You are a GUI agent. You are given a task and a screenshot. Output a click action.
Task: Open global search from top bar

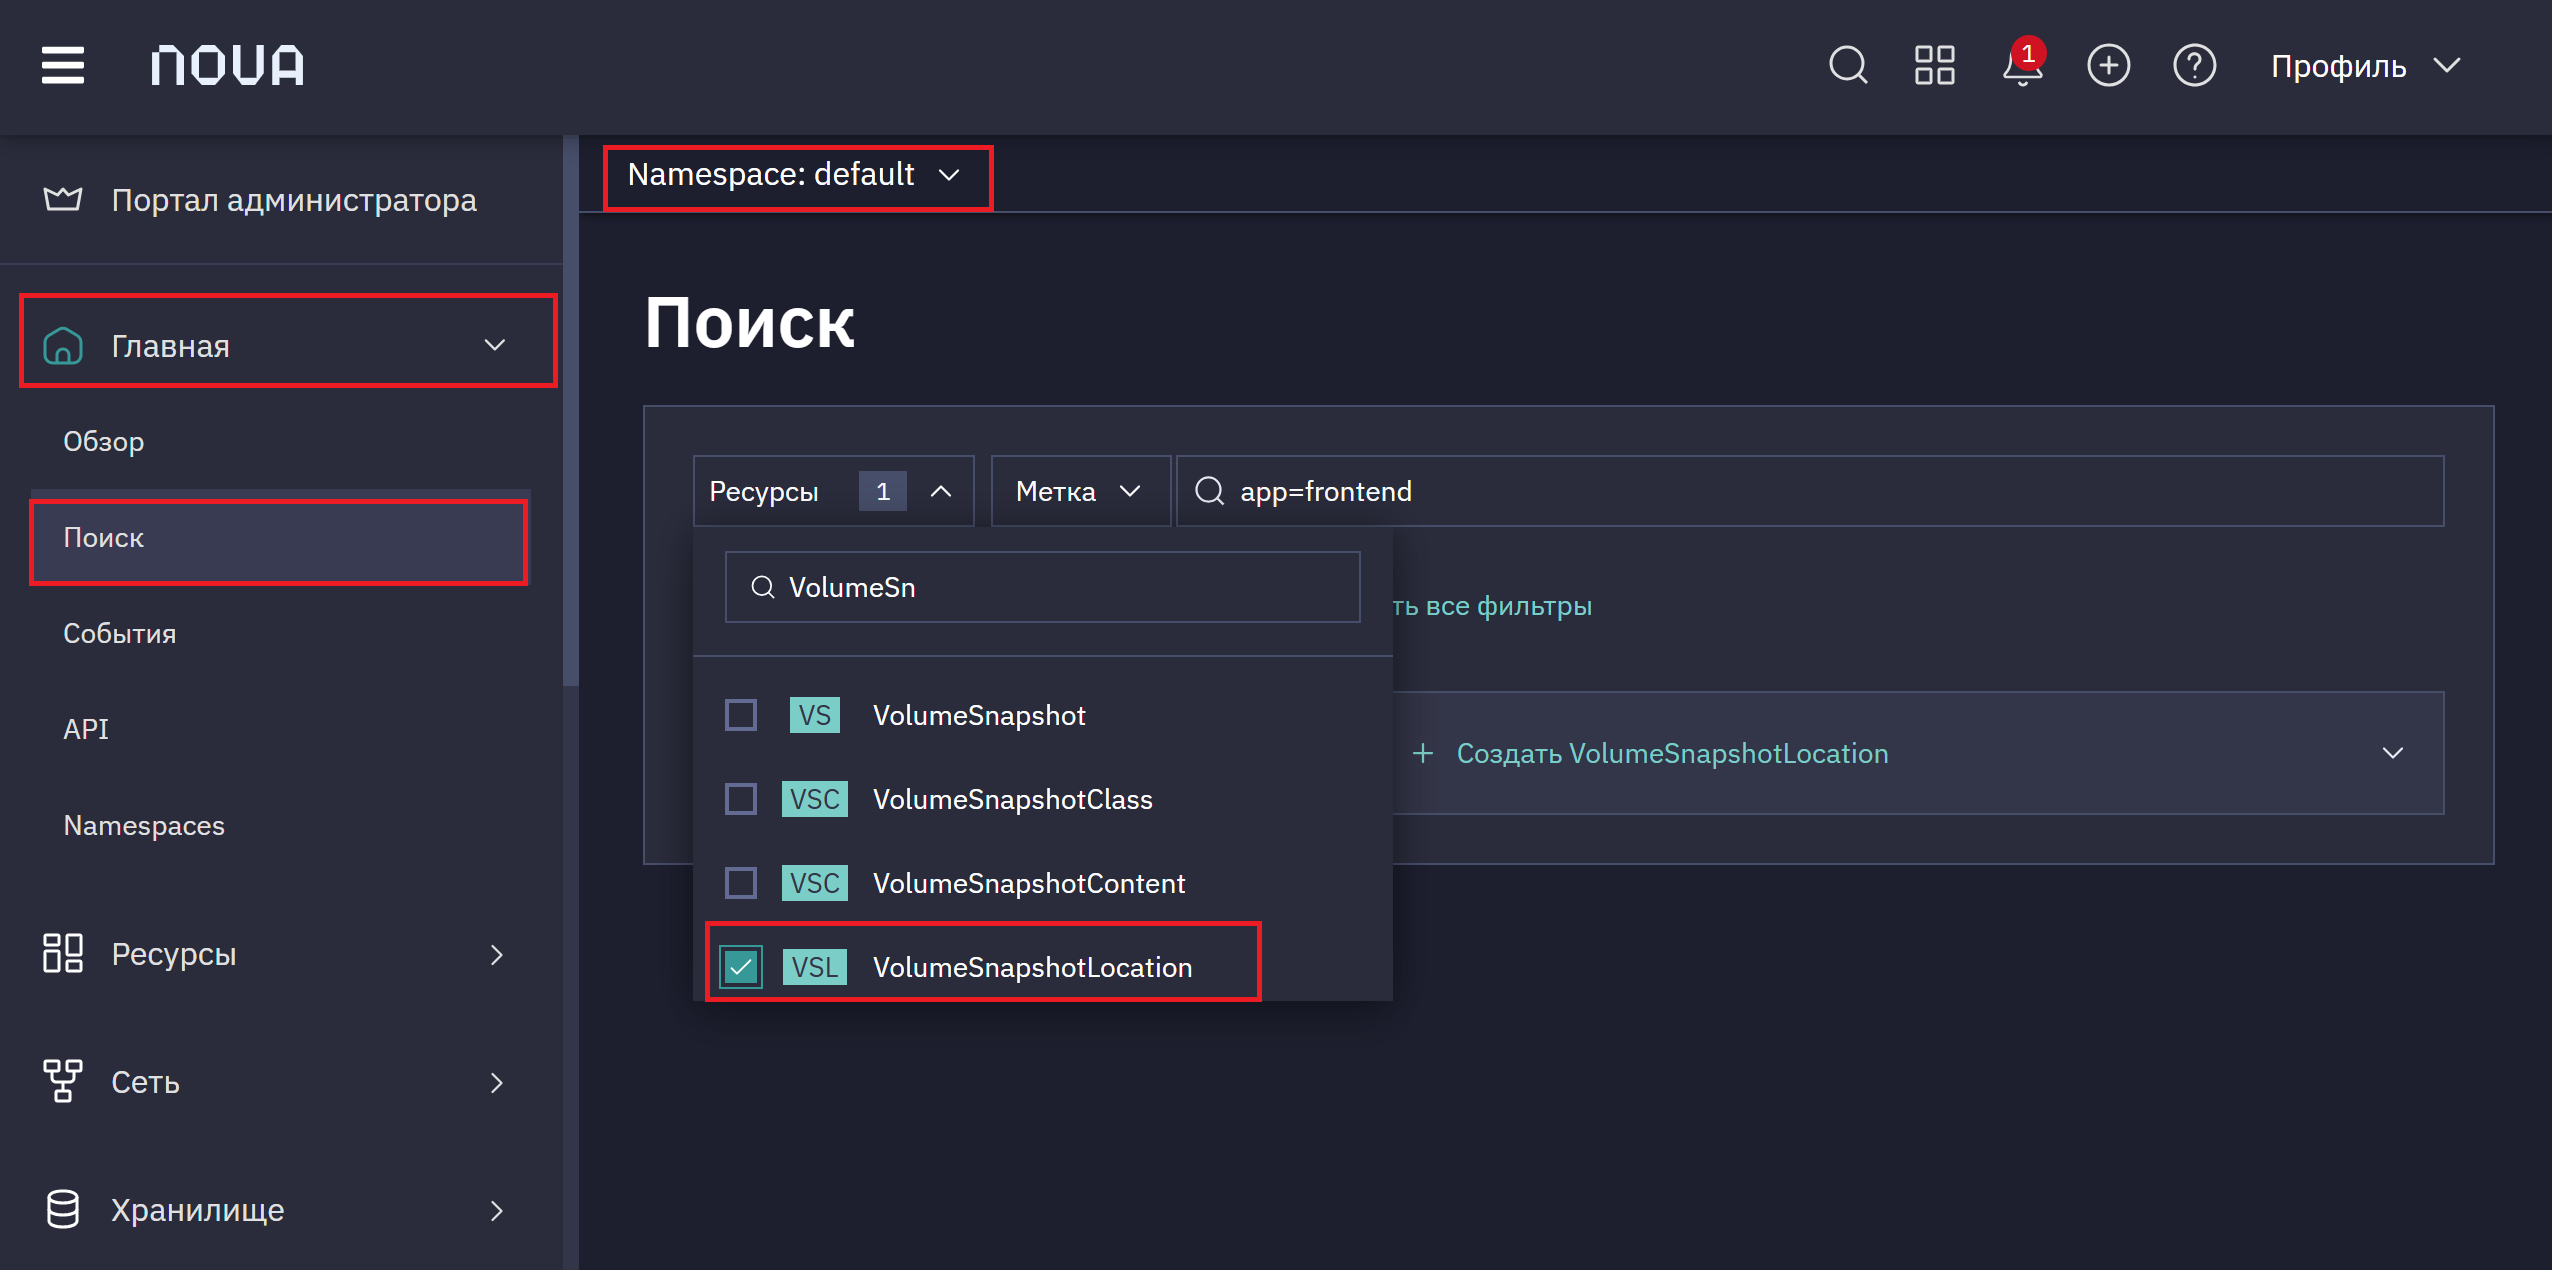coord(1848,66)
